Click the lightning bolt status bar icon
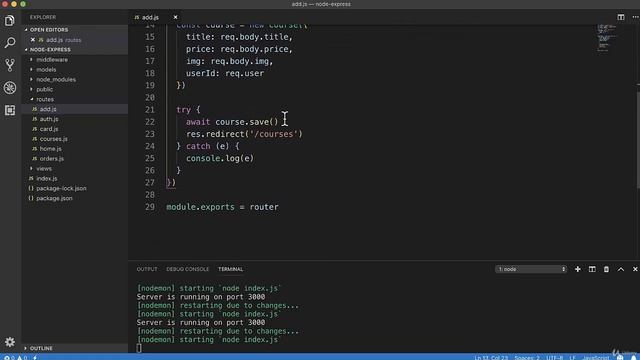640x360 pixels. tap(35, 357)
